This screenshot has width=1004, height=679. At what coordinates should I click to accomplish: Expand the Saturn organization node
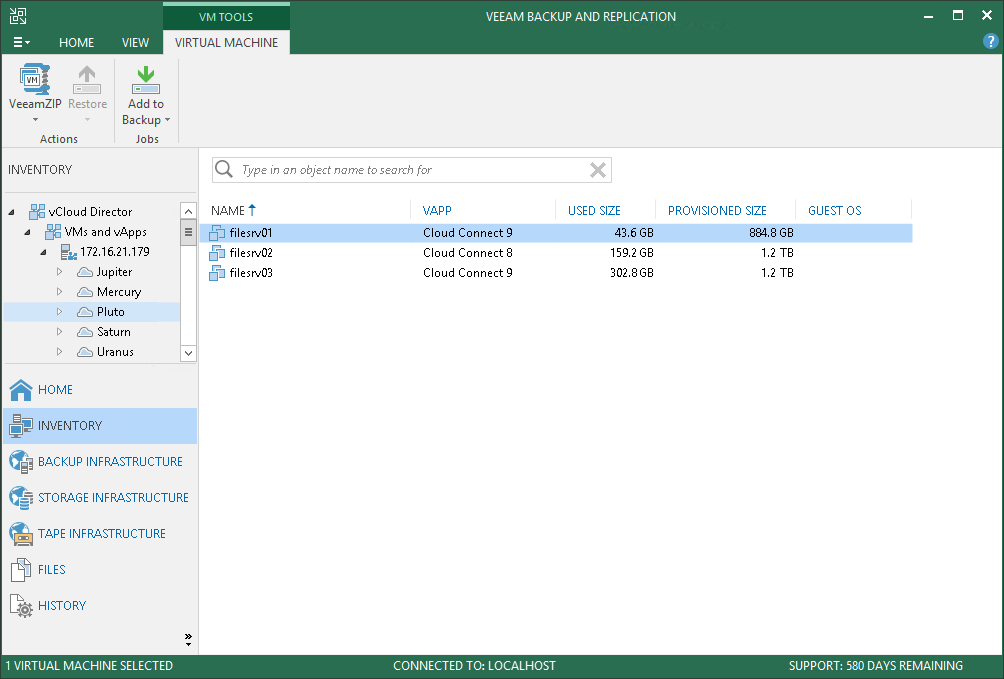[60, 331]
